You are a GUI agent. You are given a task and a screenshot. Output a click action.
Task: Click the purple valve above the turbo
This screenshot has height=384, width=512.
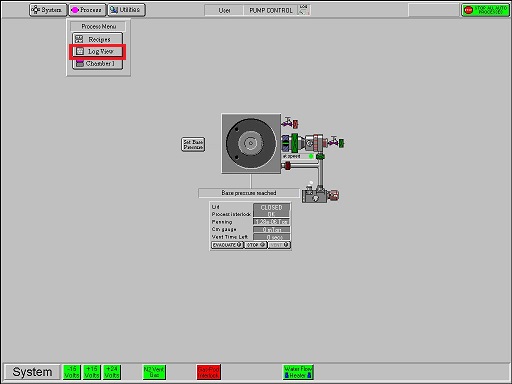(290, 123)
